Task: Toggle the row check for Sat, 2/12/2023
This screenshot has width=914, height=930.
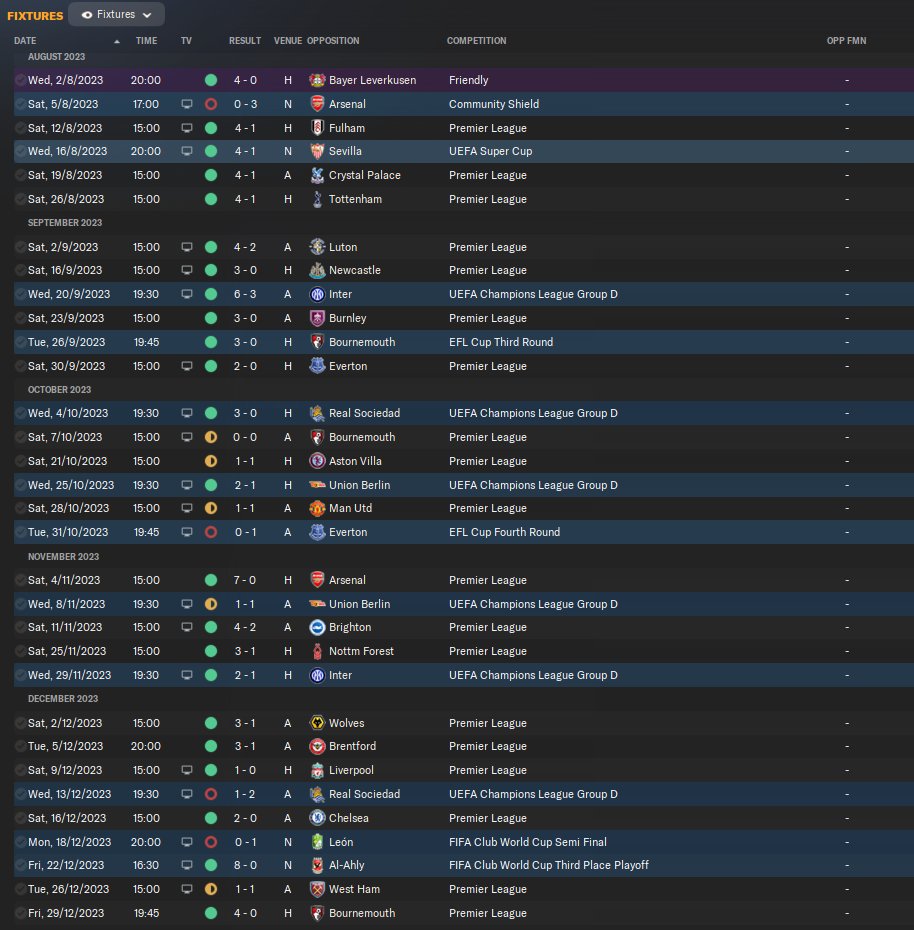Action: click(x=20, y=723)
